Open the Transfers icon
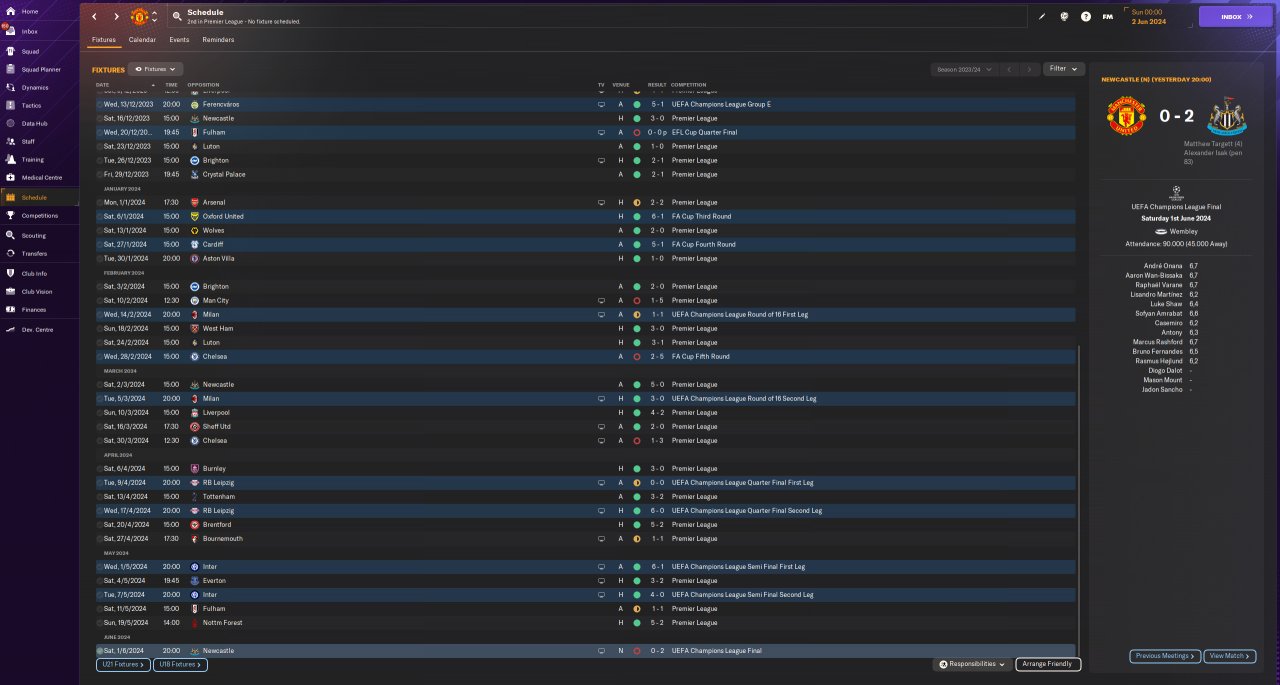The height and width of the screenshot is (685, 1280). click(x=10, y=253)
